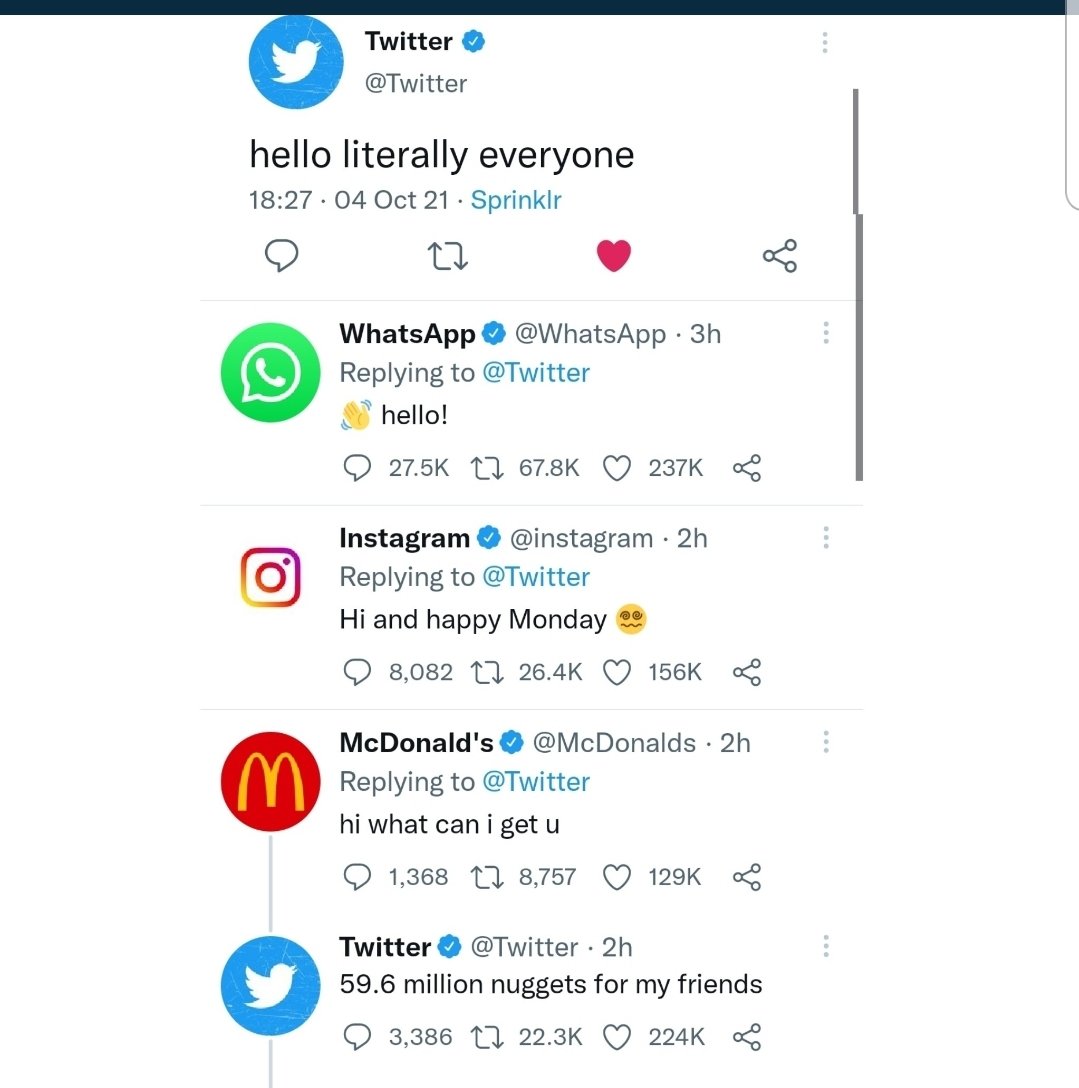Share Instagram's 'happy Monday' reply
1079x1088 pixels.
(747, 672)
